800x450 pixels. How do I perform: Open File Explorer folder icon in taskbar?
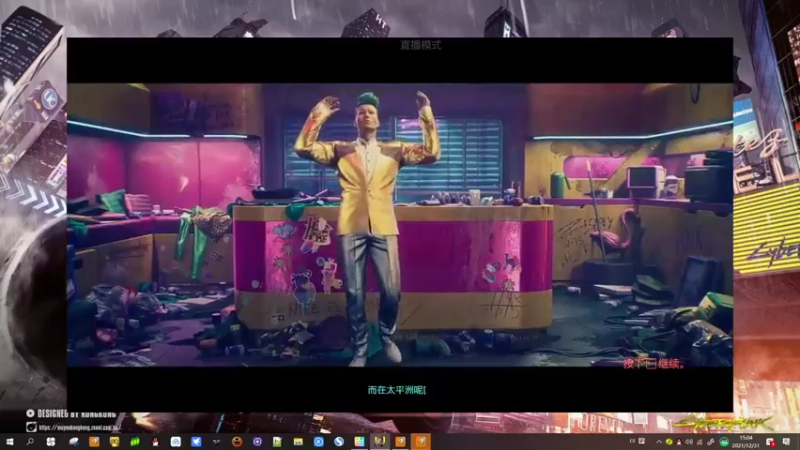298,442
